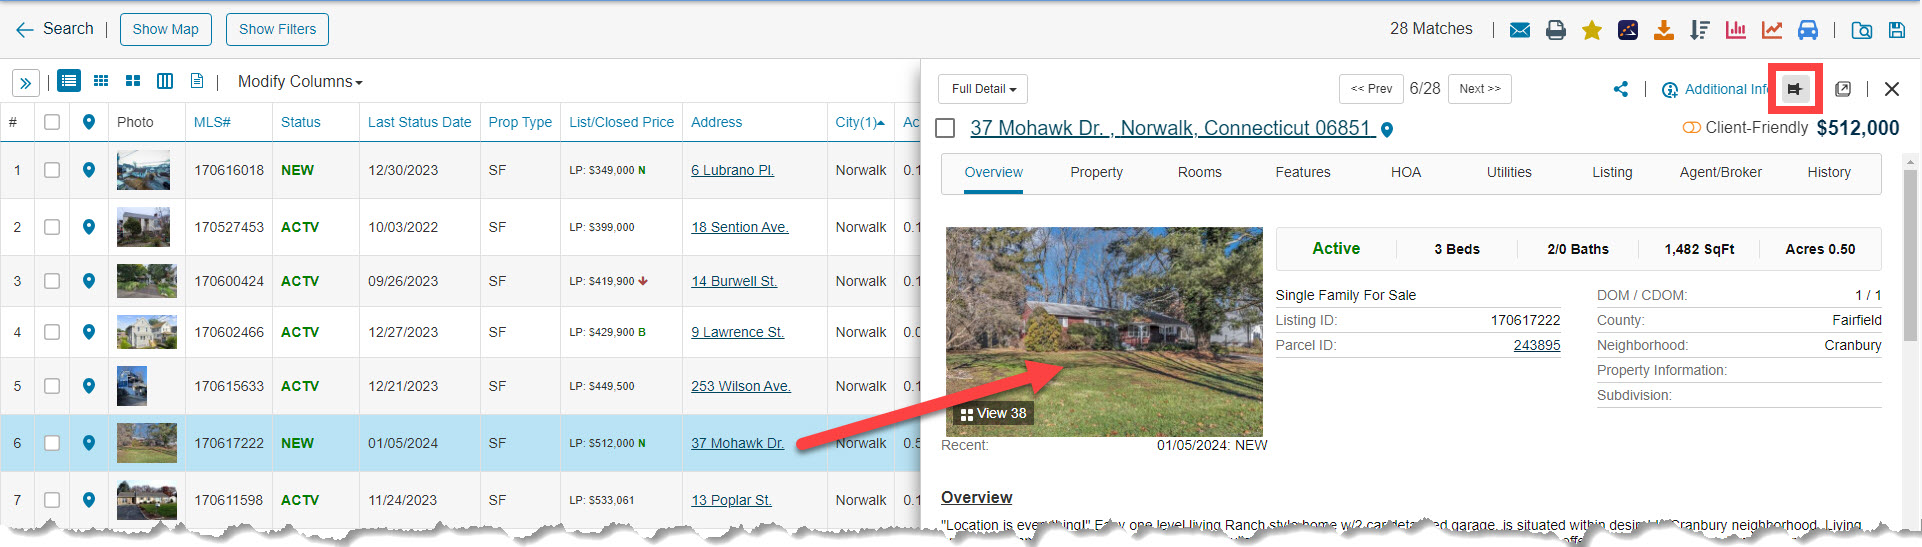Open the pink bar chart statistics icon
Viewport: 1922px width, 547px height.
[1736, 30]
